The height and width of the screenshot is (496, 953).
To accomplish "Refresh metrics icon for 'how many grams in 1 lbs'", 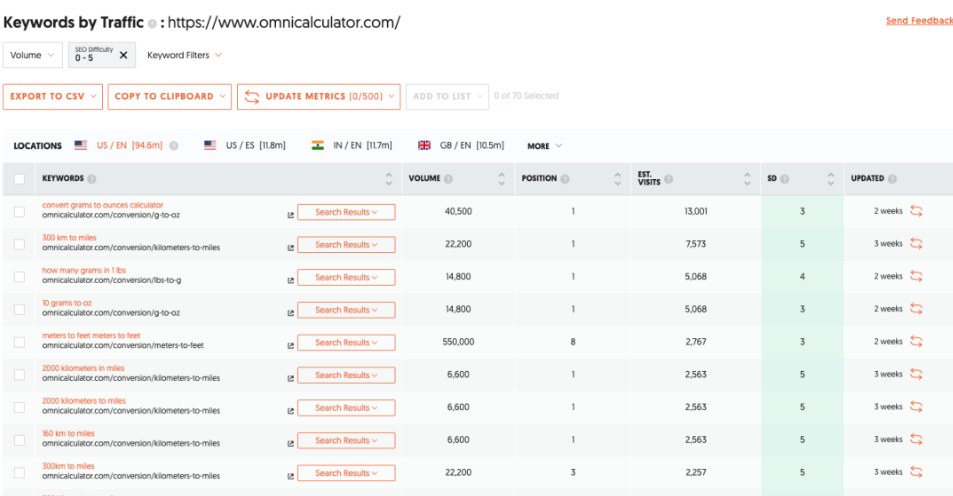I will coord(916,277).
